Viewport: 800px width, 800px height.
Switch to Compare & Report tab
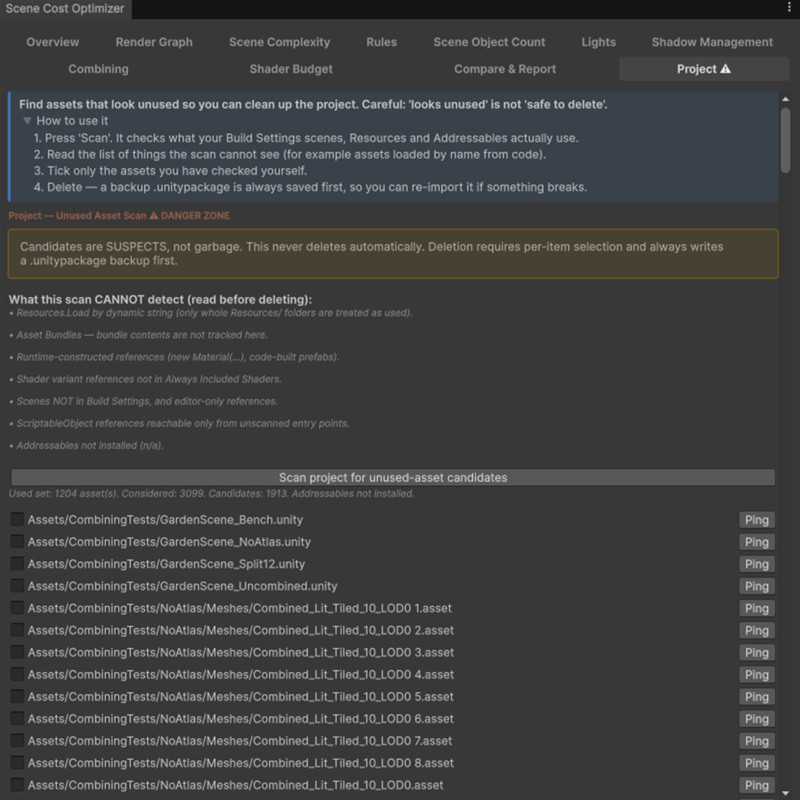(505, 69)
